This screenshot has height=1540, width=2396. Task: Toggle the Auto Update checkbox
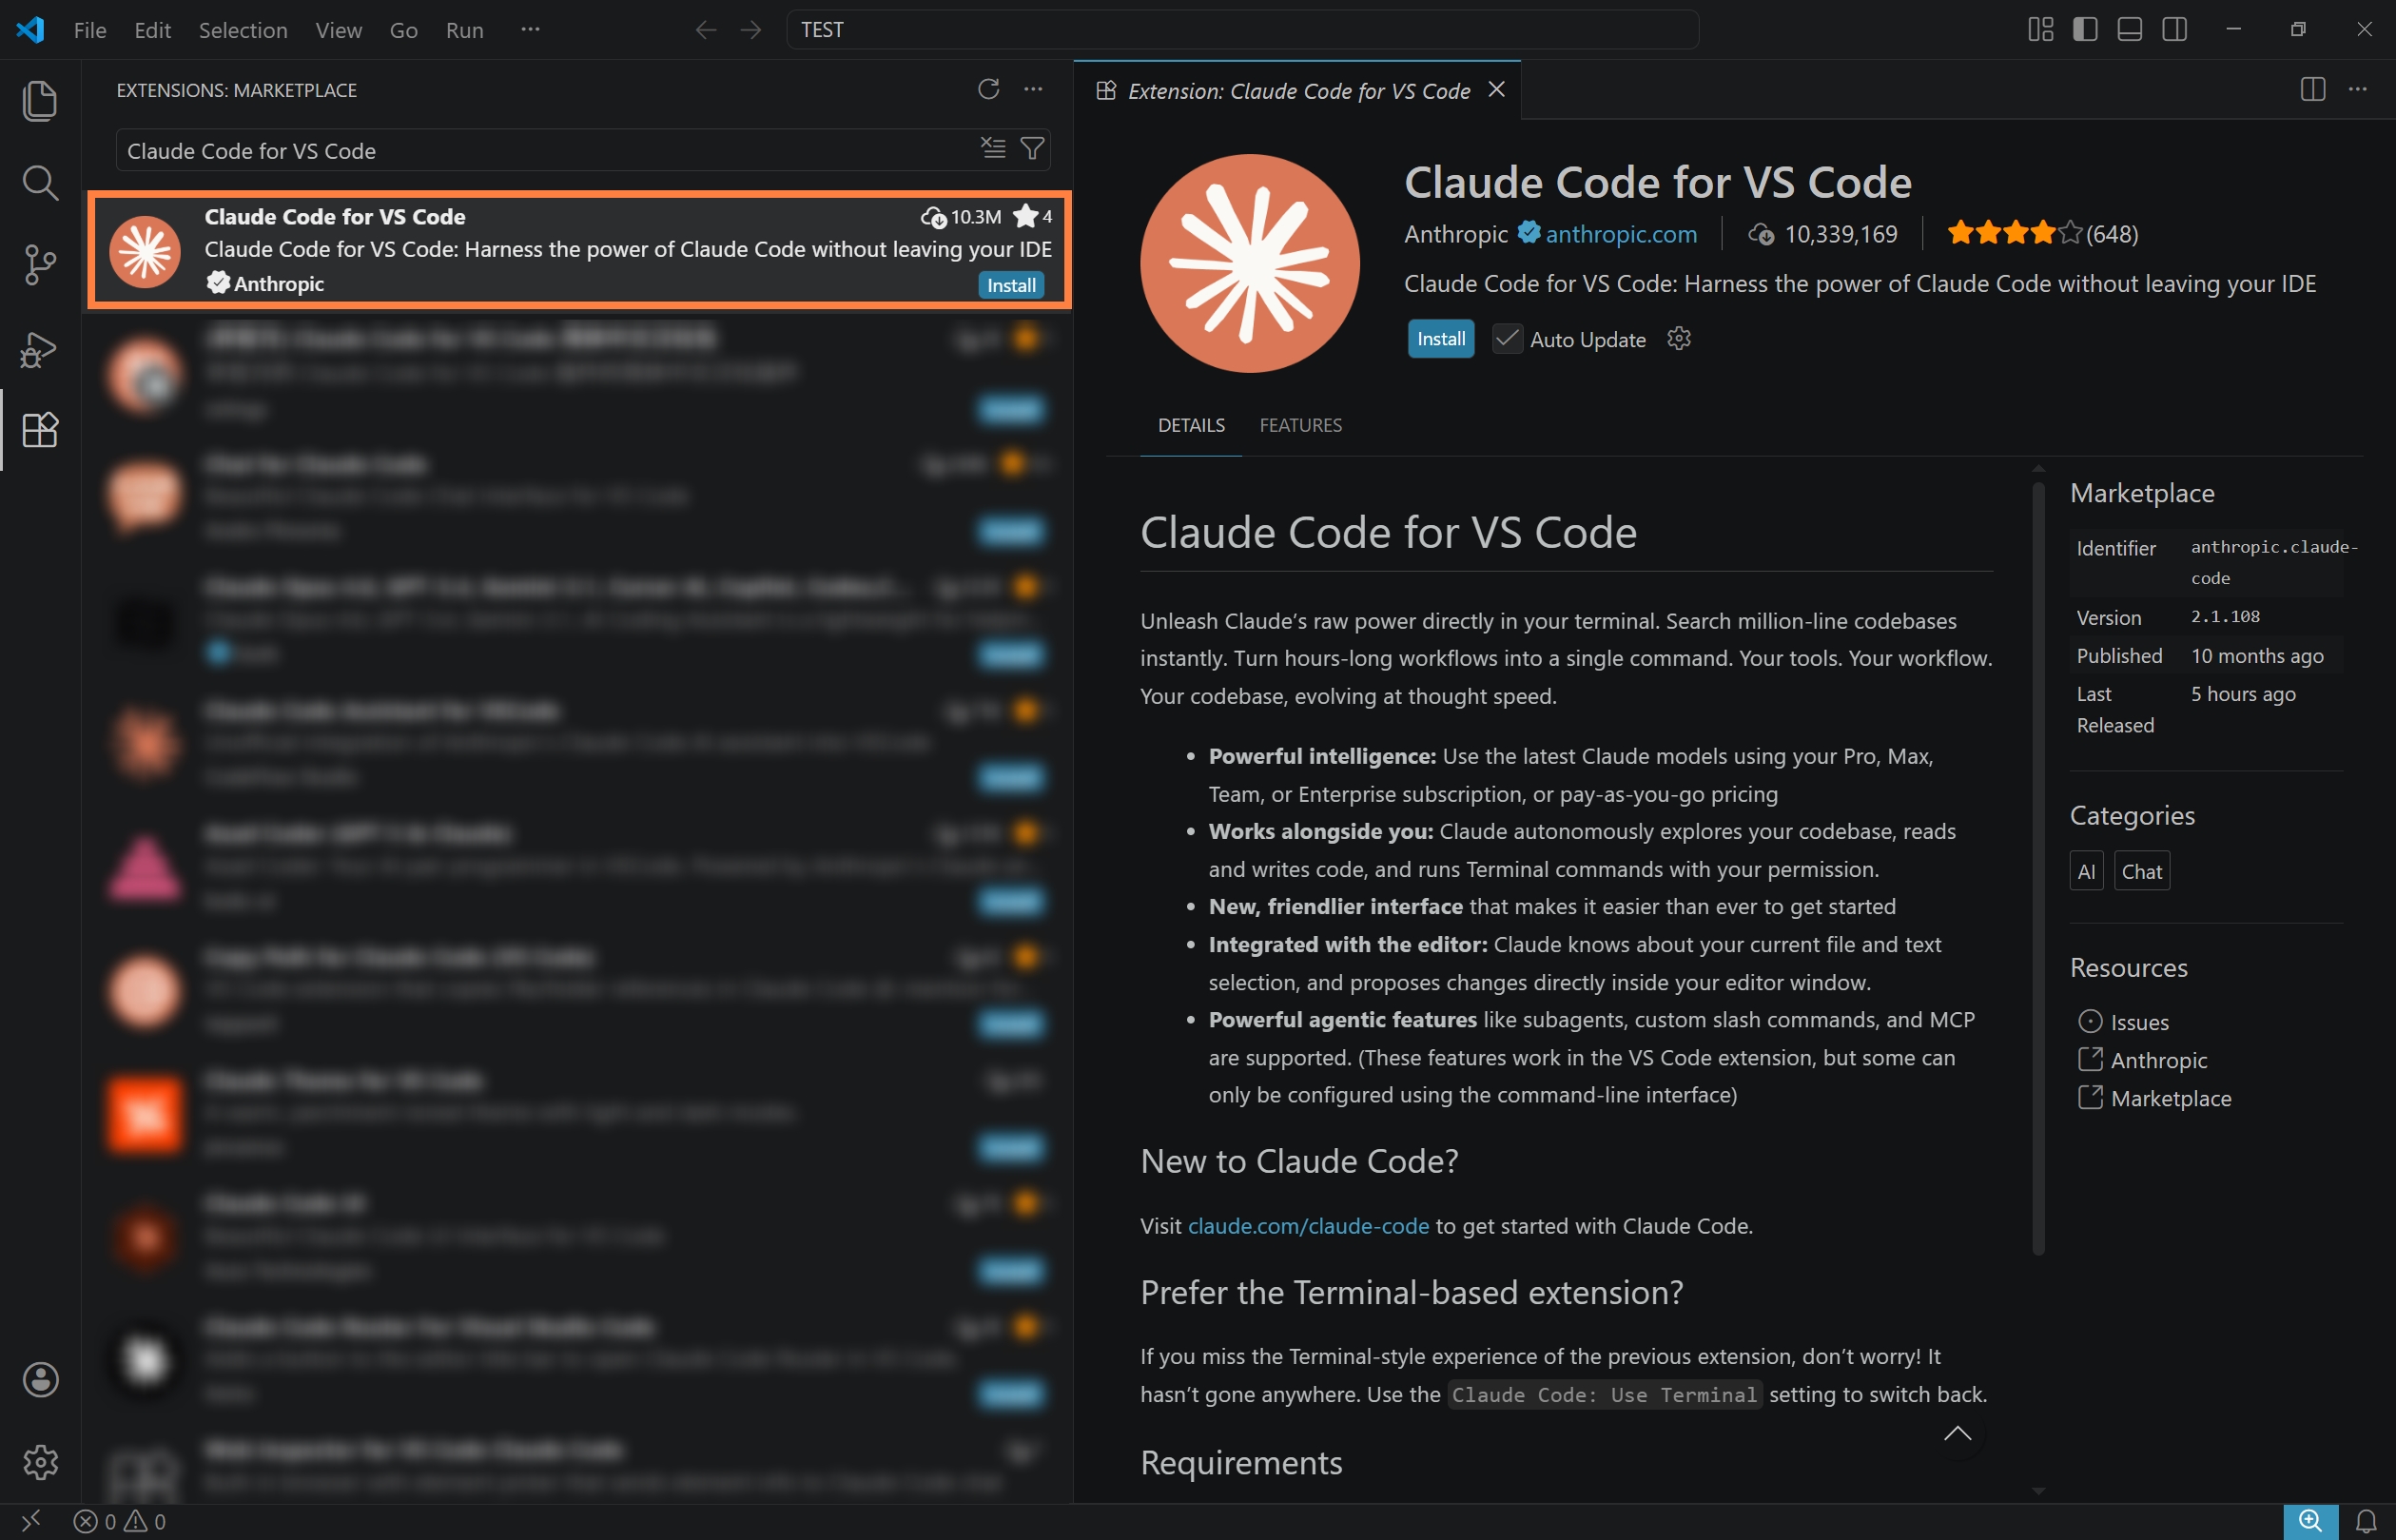pyautogui.click(x=1507, y=339)
